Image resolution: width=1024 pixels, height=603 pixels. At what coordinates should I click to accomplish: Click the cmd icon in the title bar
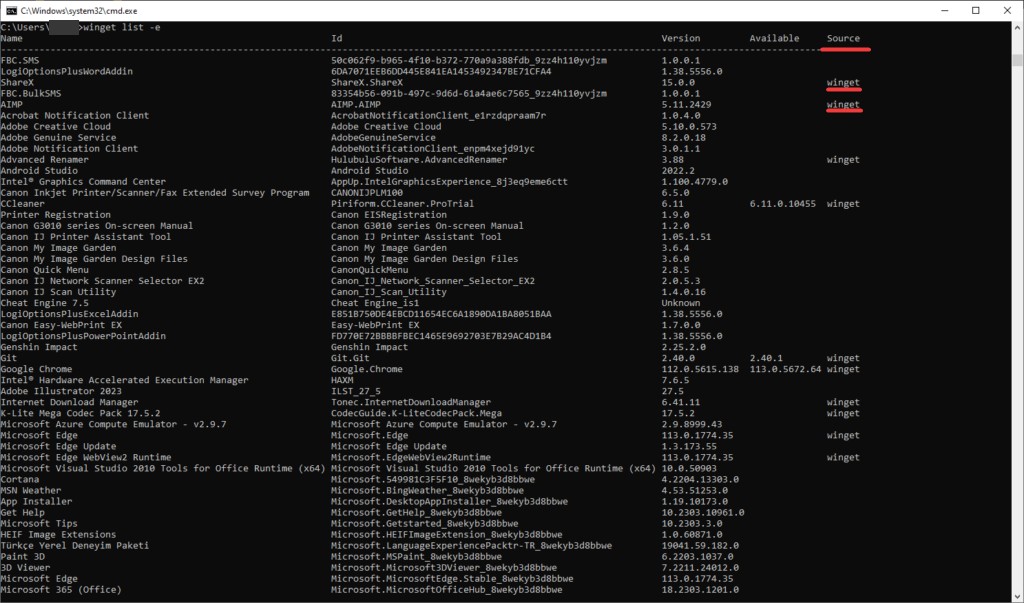point(10,10)
